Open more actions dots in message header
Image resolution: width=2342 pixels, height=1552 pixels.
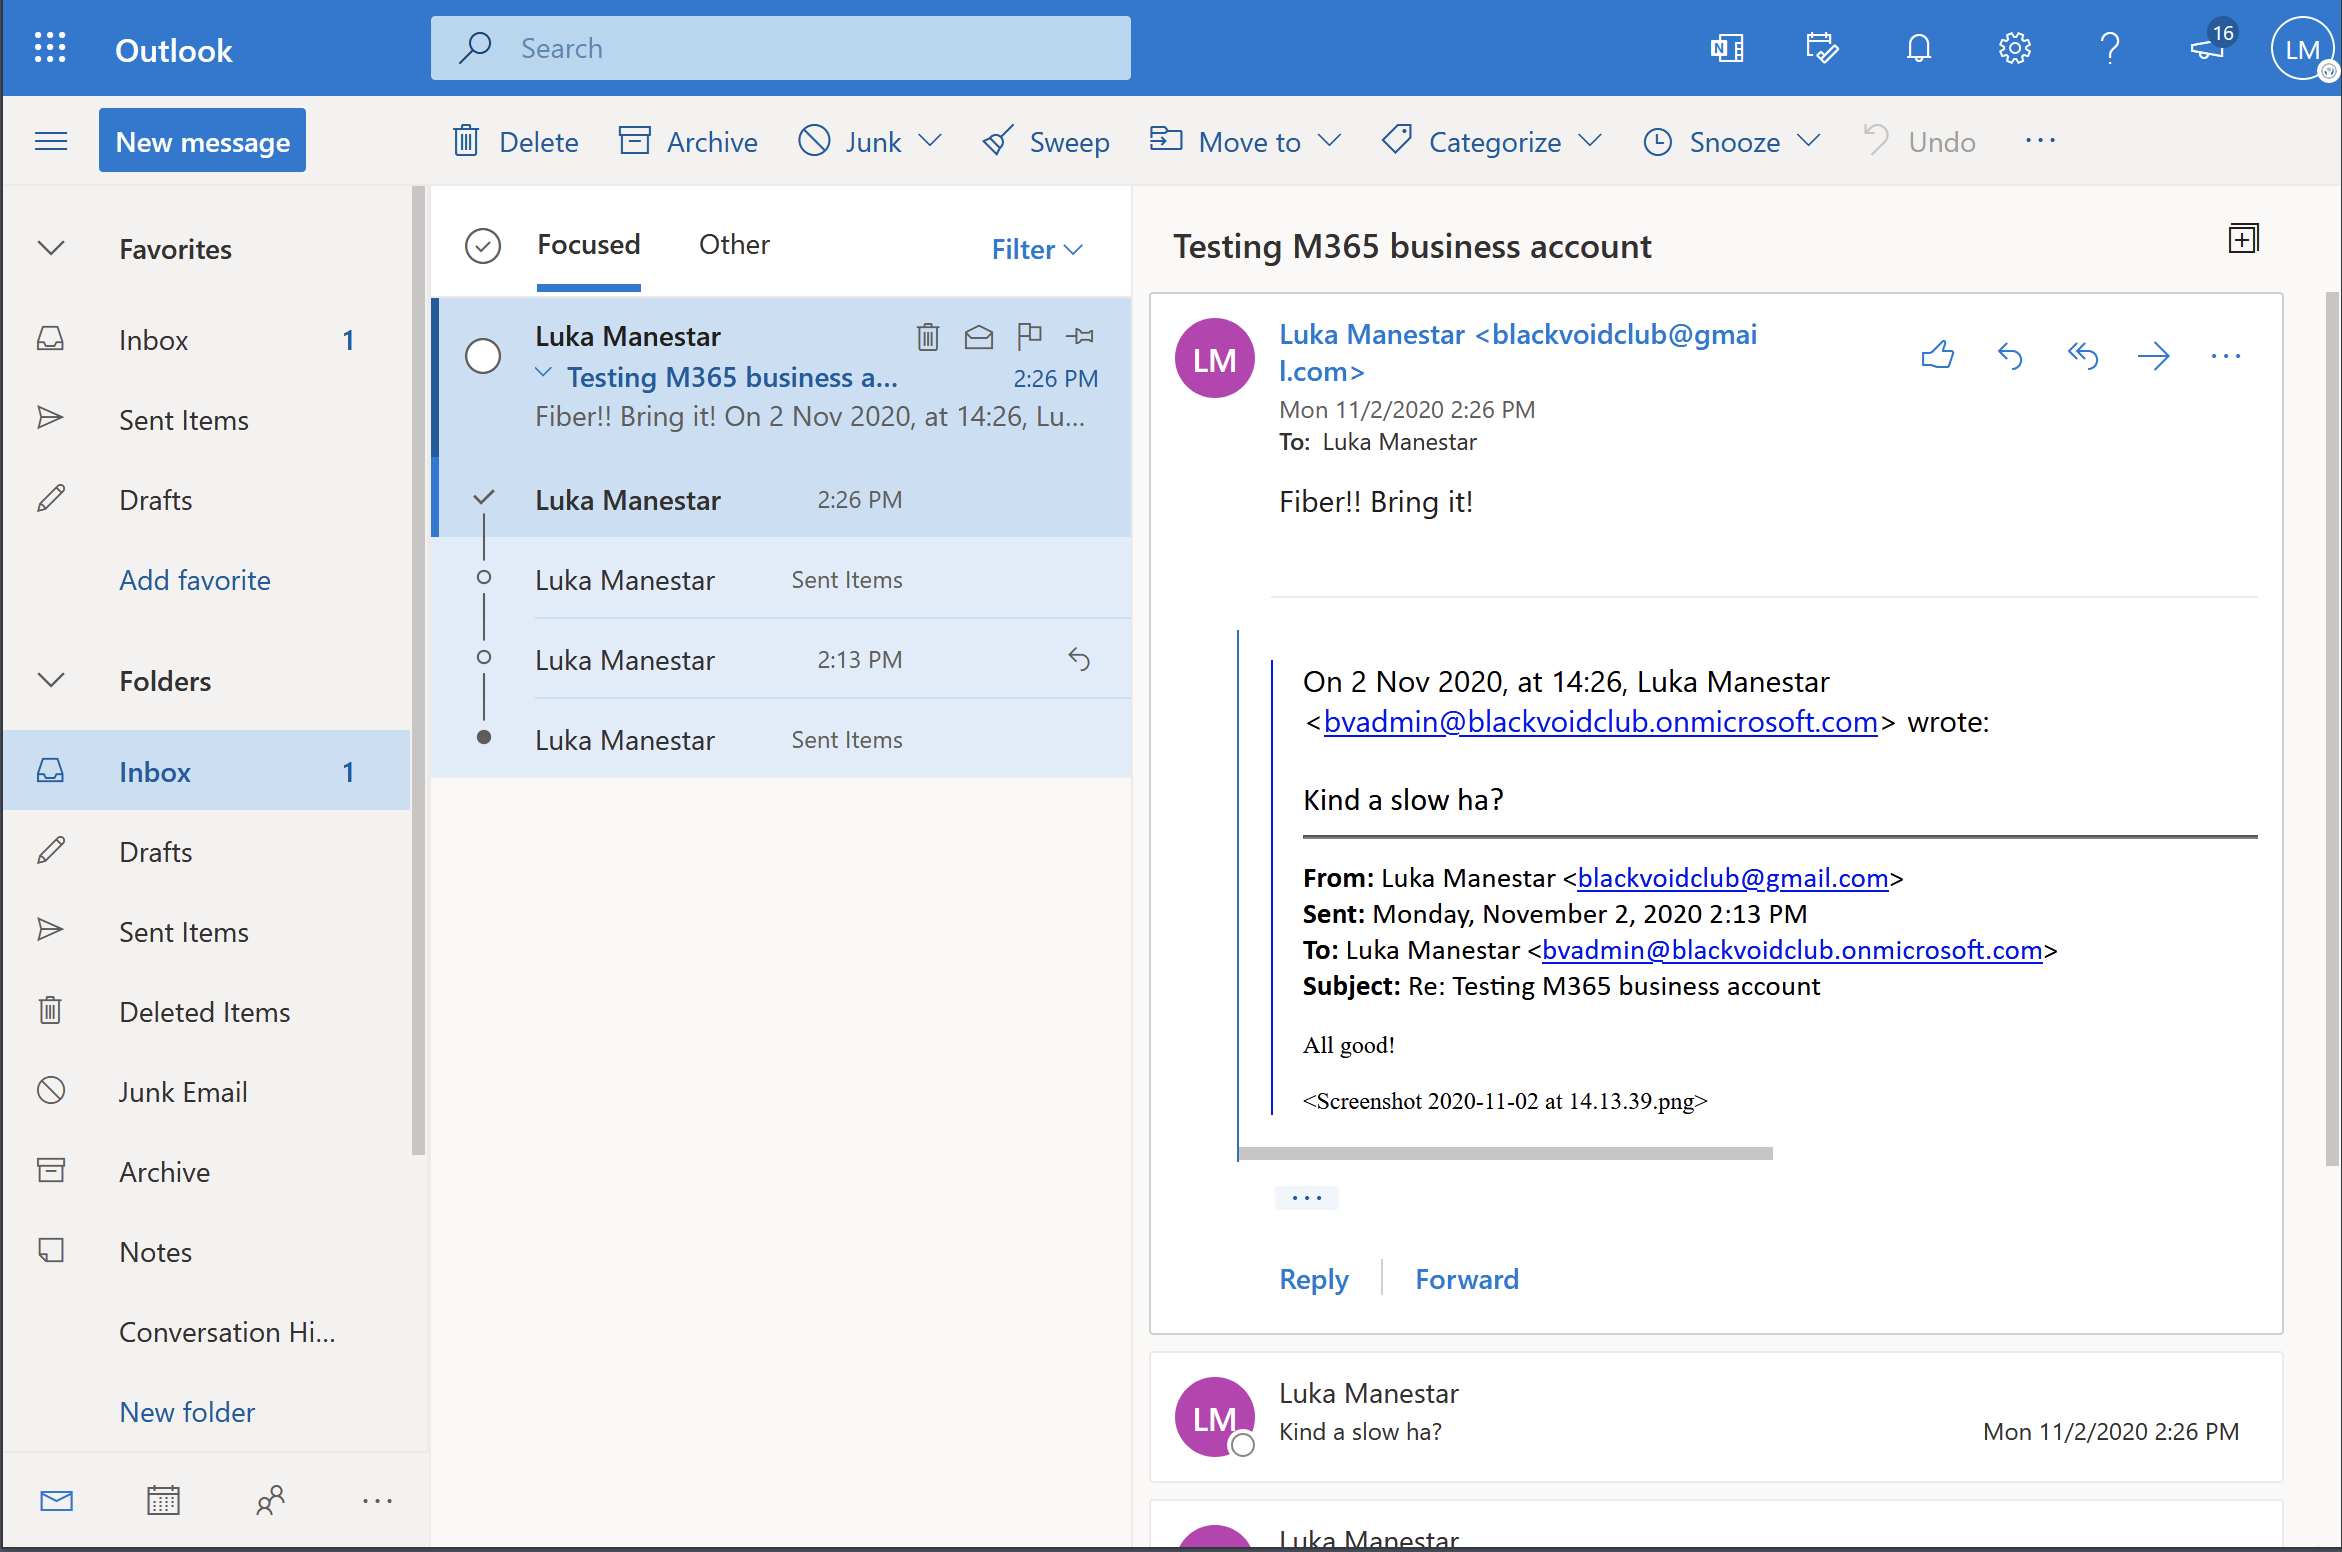(x=2226, y=356)
